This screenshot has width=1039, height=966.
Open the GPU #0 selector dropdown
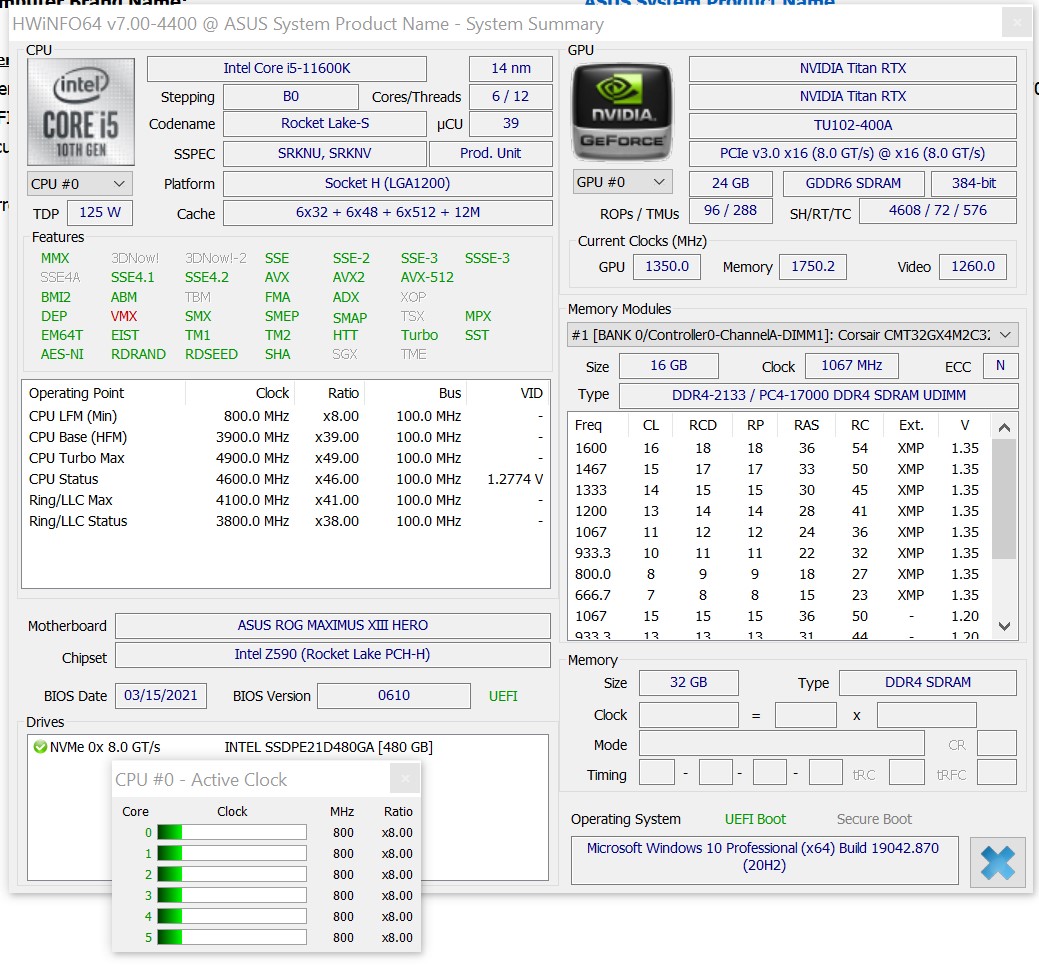pyautogui.click(x=622, y=182)
